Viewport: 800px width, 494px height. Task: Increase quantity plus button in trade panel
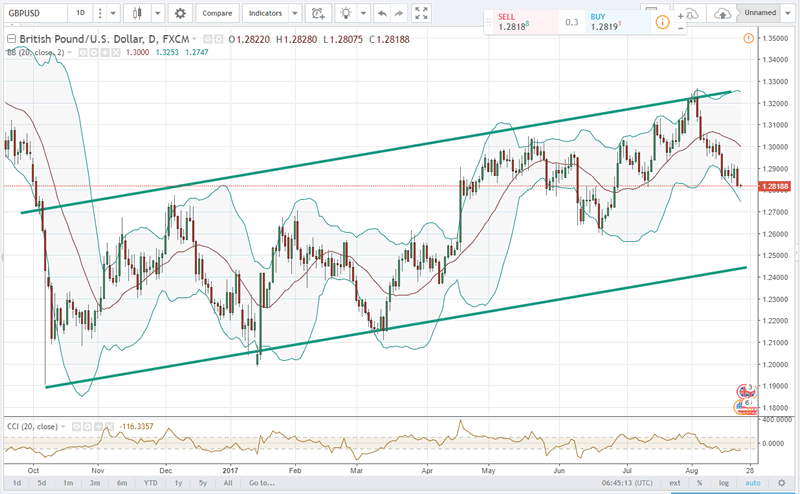[x=681, y=16]
